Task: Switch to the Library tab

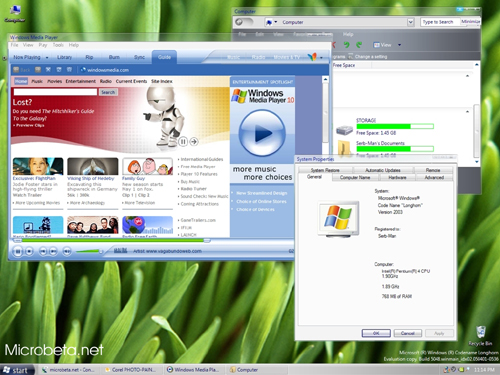Action: (x=64, y=57)
